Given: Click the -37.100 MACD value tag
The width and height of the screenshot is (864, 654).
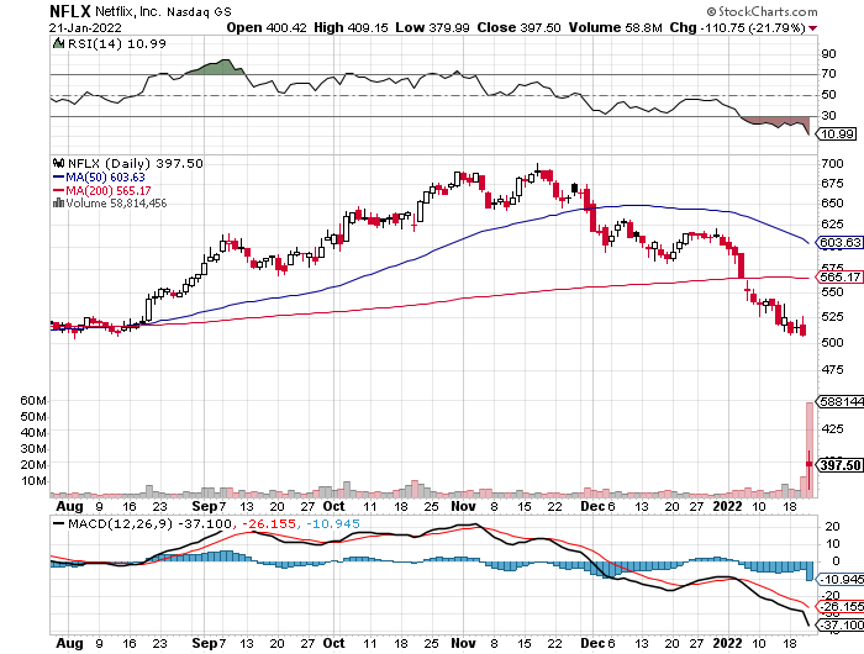Looking at the screenshot, I should point(838,625).
